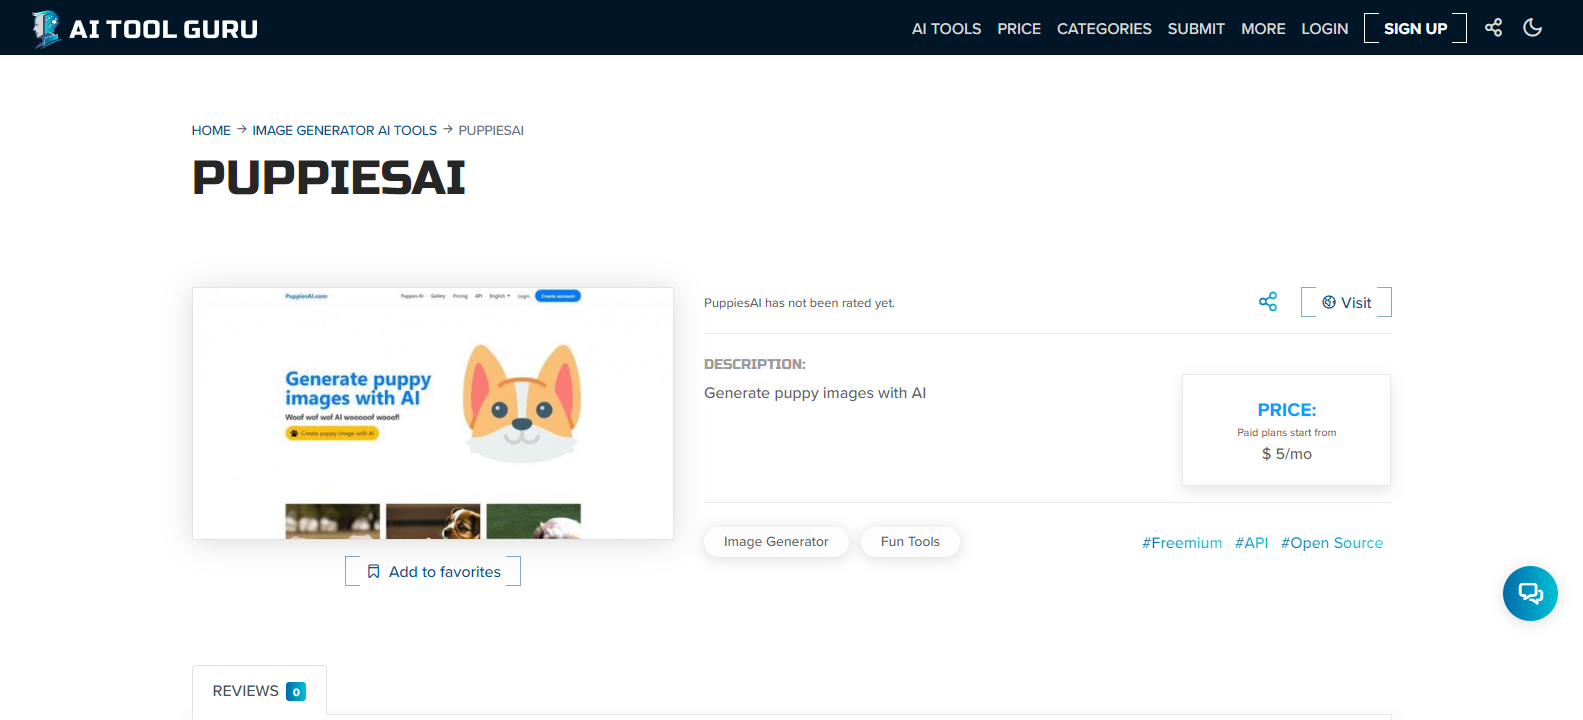1583x720 pixels.
Task: Toggle dark mode moon icon
Action: click(1532, 28)
